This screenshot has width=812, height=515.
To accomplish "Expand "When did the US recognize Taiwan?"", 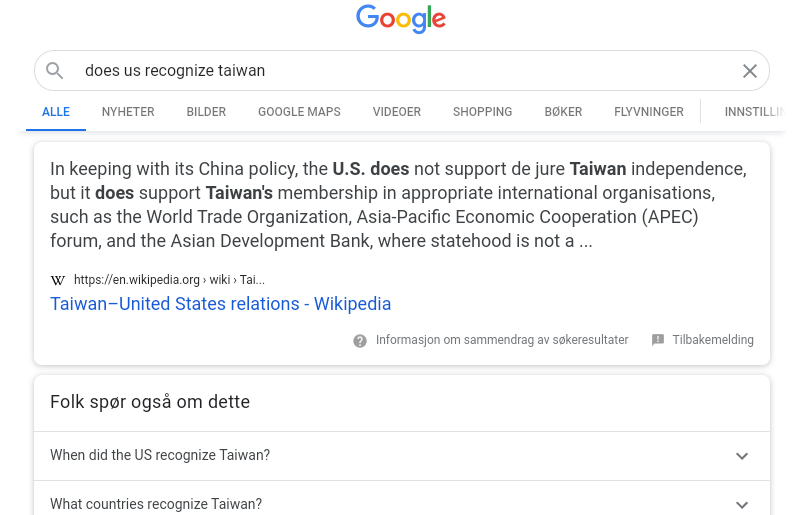I will click(x=741, y=456).
